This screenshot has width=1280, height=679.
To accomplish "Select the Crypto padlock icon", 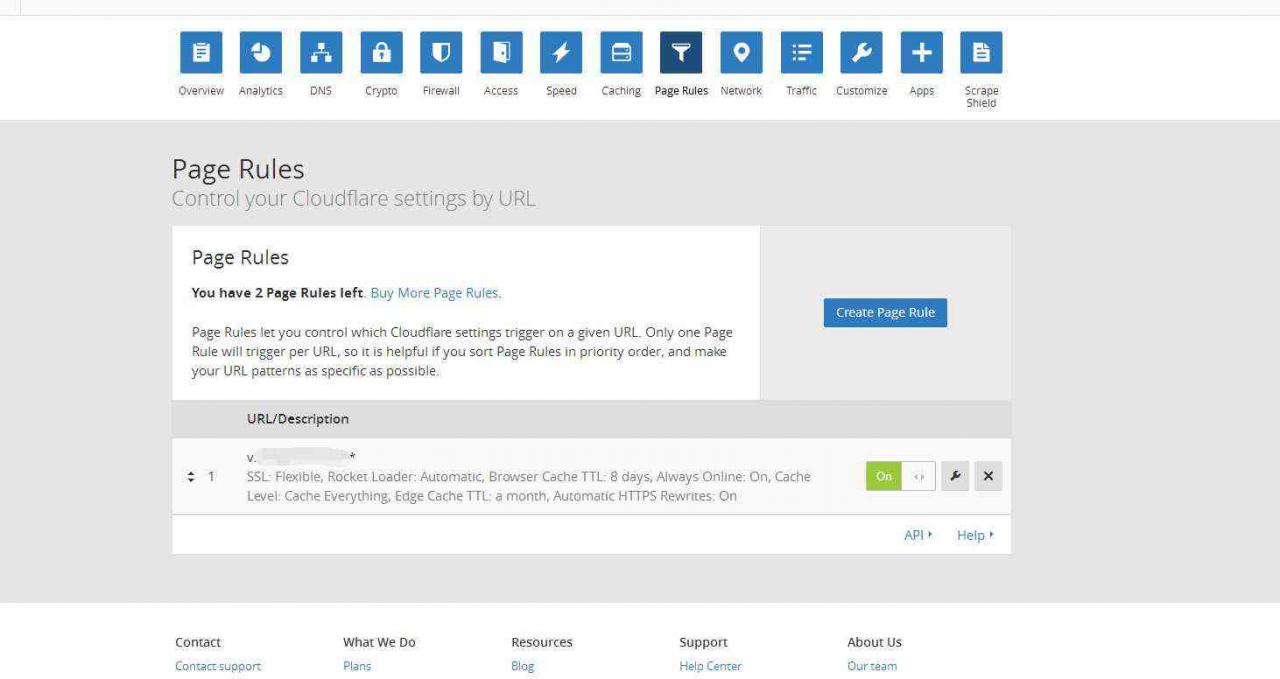I will [x=381, y=53].
